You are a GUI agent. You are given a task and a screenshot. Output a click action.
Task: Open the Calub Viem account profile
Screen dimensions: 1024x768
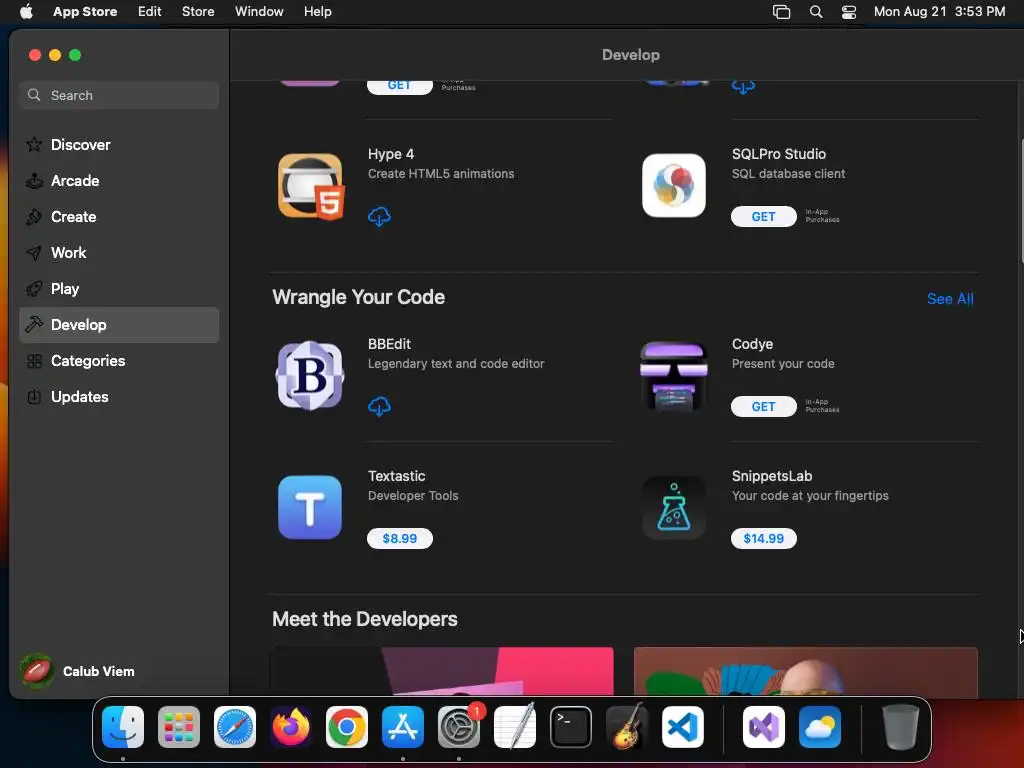77,671
